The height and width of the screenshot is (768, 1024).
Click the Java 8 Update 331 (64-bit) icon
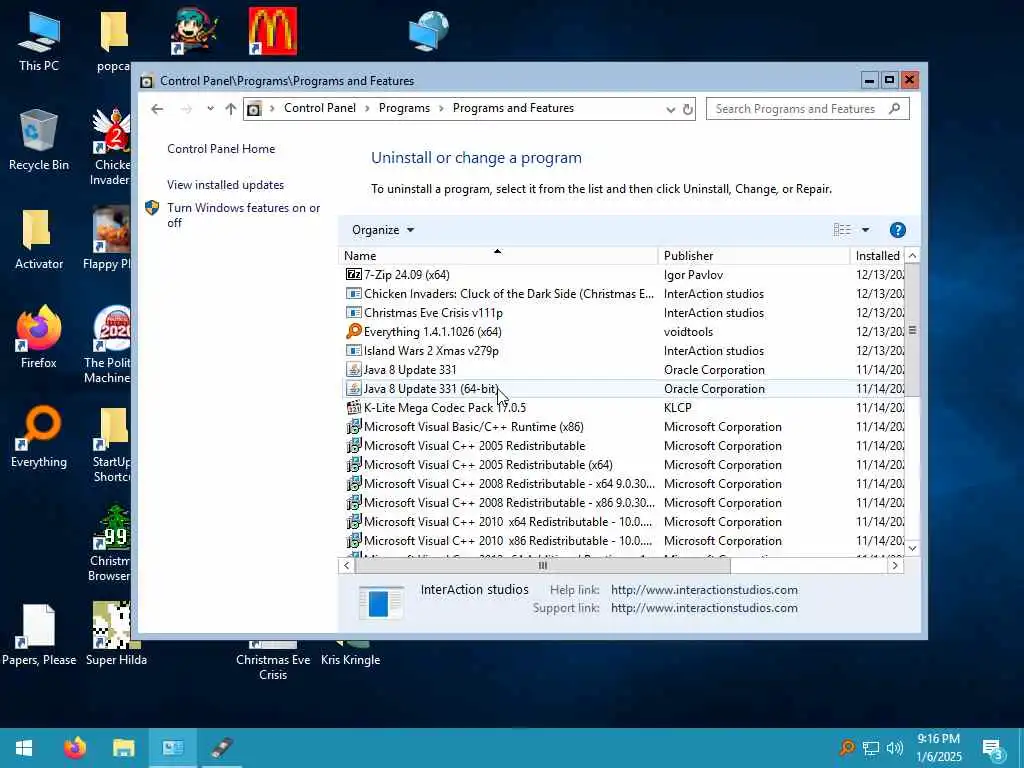[x=353, y=389]
